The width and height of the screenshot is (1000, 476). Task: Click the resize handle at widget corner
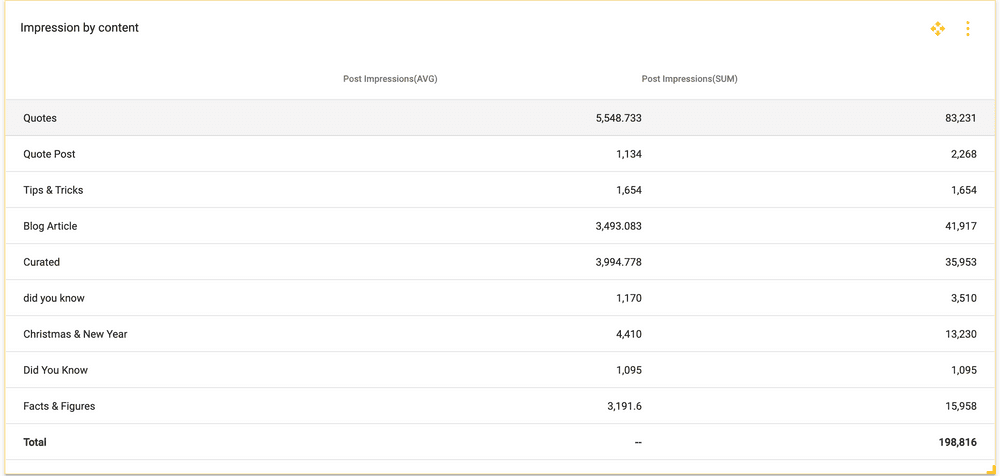[991, 470]
